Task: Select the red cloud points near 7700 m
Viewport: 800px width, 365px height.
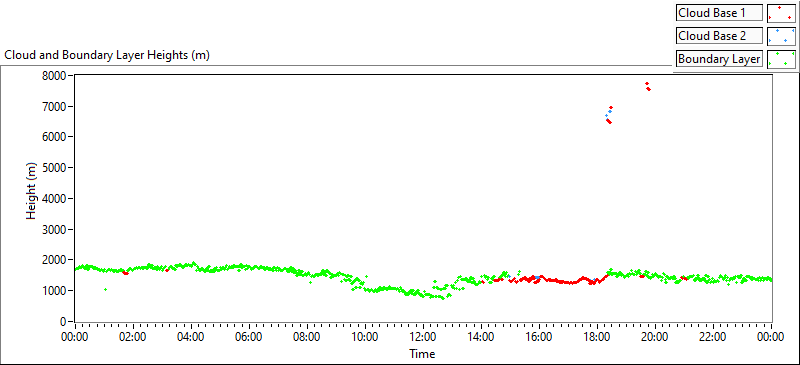Action: 647,86
